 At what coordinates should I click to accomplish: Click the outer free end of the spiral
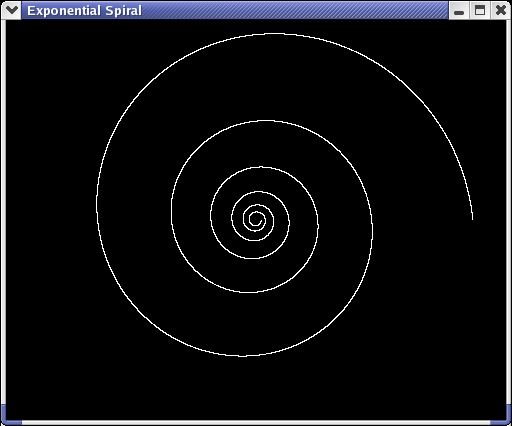coord(472,219)
